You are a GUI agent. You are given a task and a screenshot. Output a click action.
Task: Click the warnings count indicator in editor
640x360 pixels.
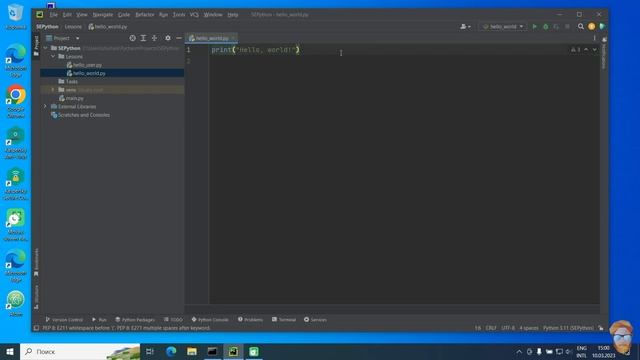576,49
